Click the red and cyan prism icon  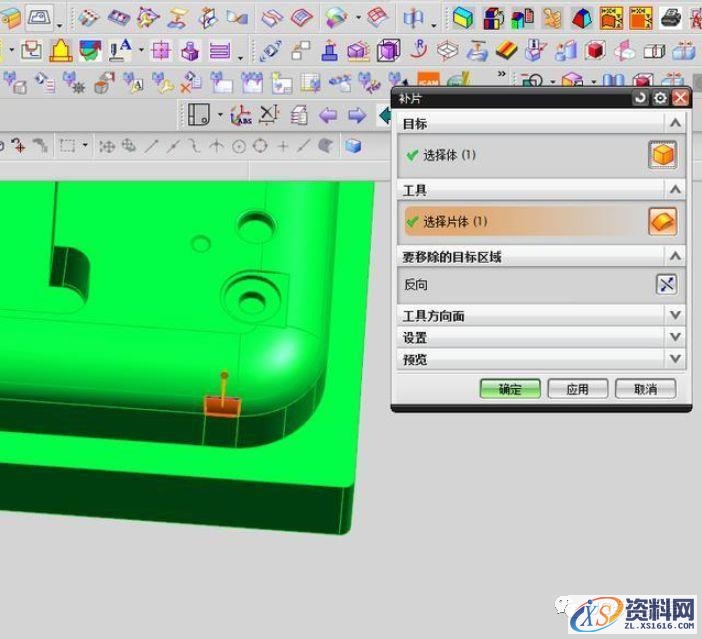click(x=582, y=18)
